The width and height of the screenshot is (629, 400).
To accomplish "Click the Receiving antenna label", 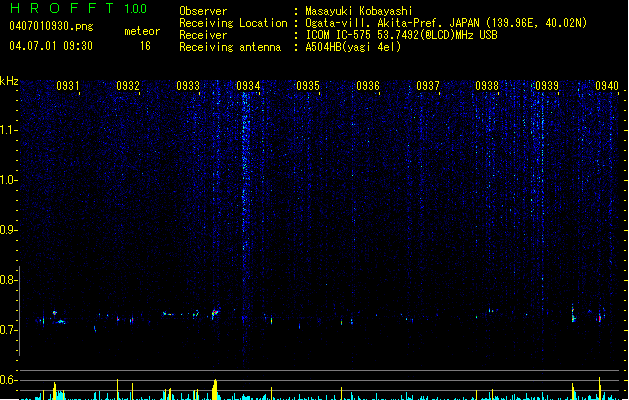I will 230,47.
